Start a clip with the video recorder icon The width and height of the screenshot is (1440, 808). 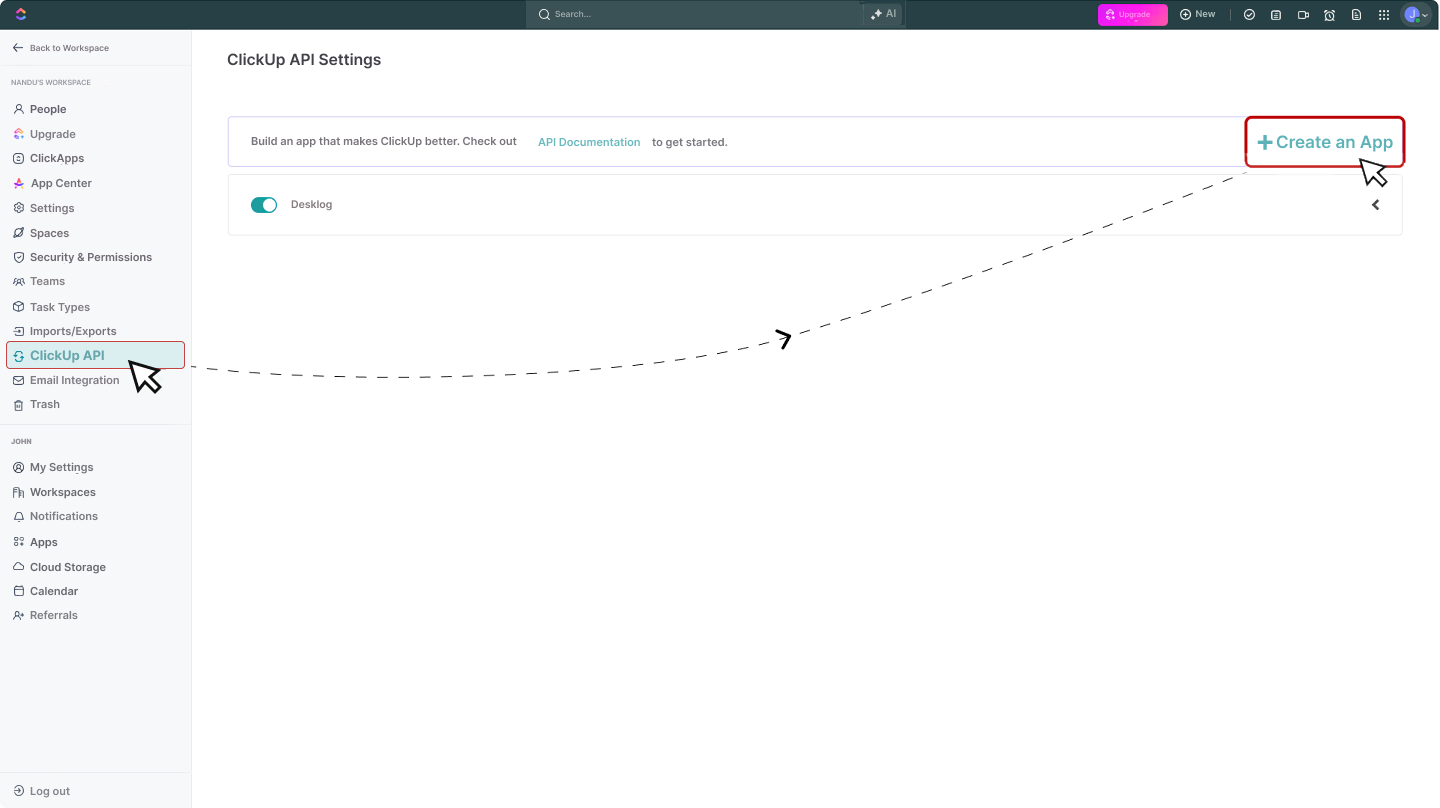[1303, 14]
